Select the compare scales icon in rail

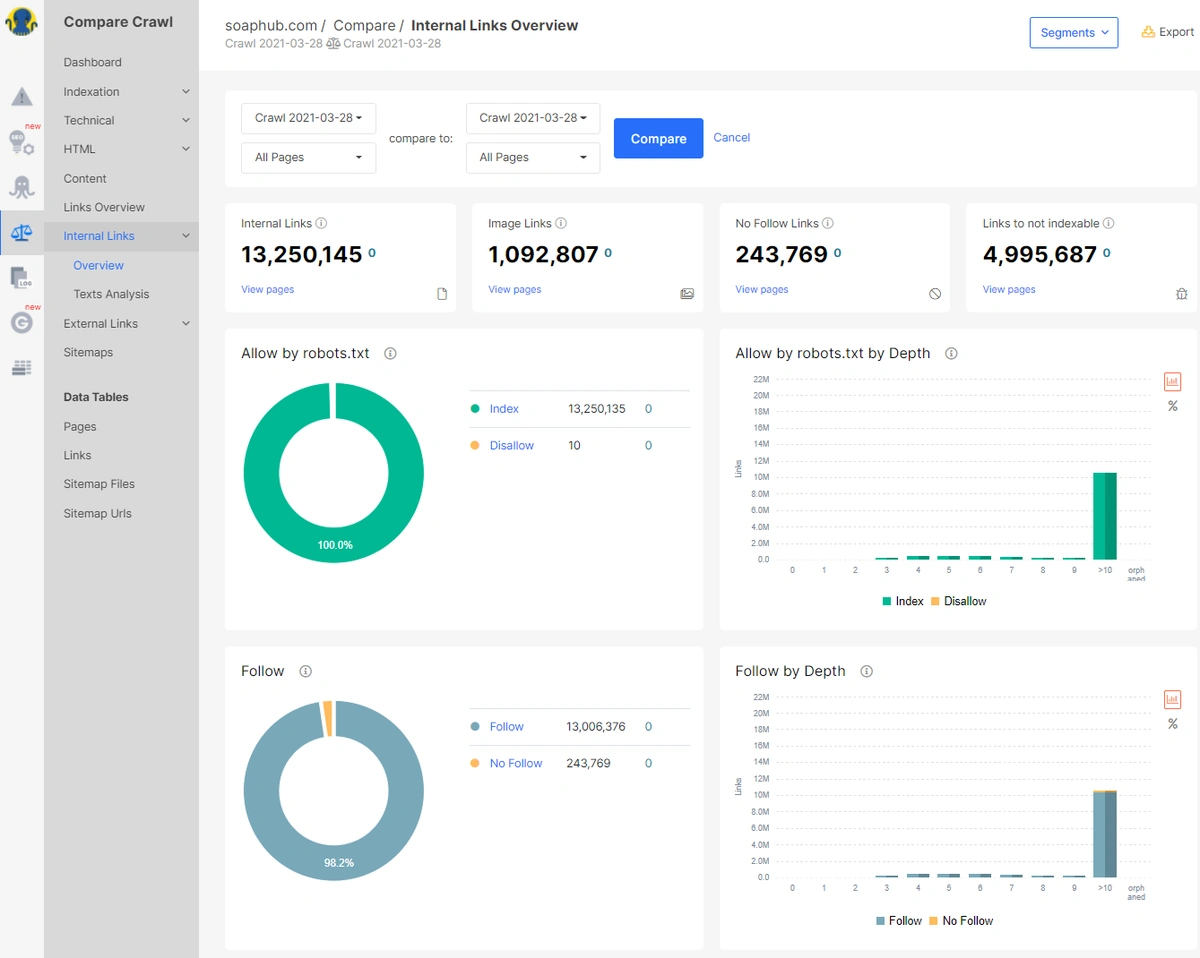[21, 233]
